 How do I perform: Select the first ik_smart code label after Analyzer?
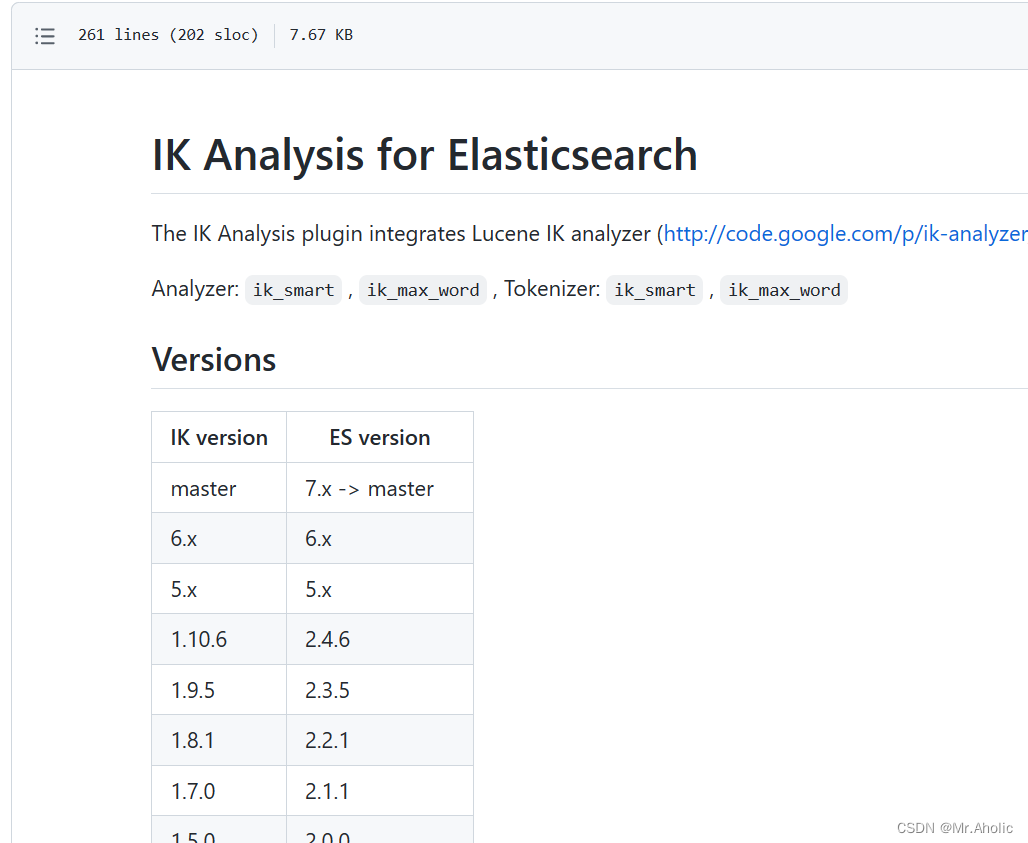point(294,290)
